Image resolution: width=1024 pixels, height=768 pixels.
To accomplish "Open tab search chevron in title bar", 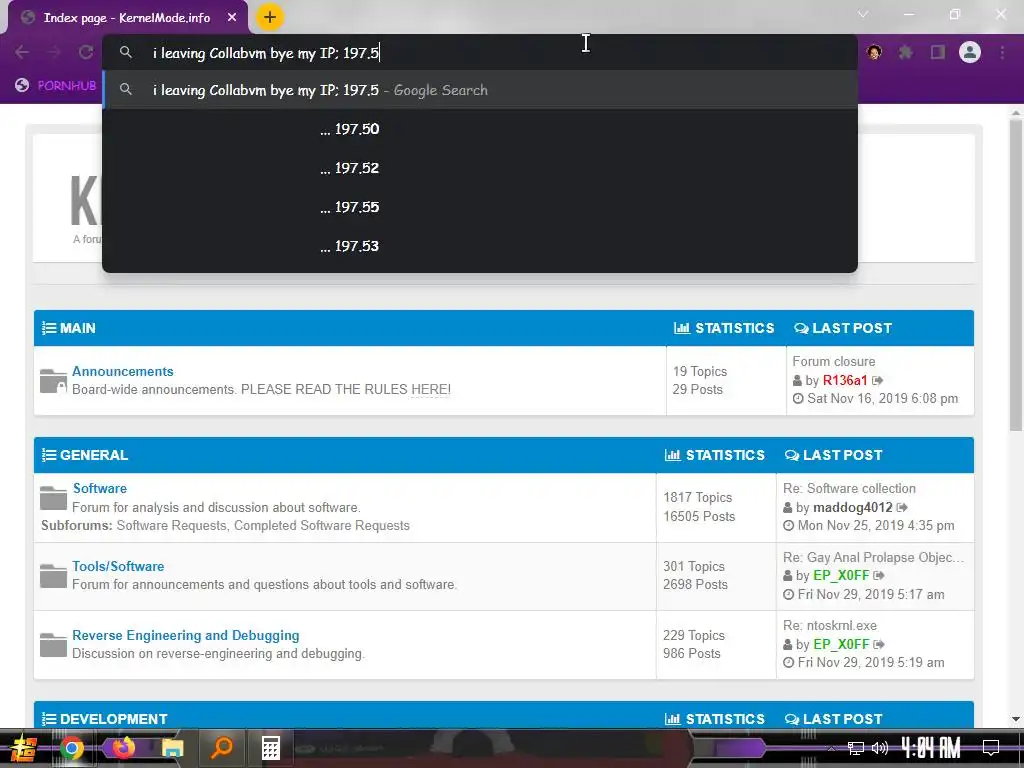I will point(863,14).
